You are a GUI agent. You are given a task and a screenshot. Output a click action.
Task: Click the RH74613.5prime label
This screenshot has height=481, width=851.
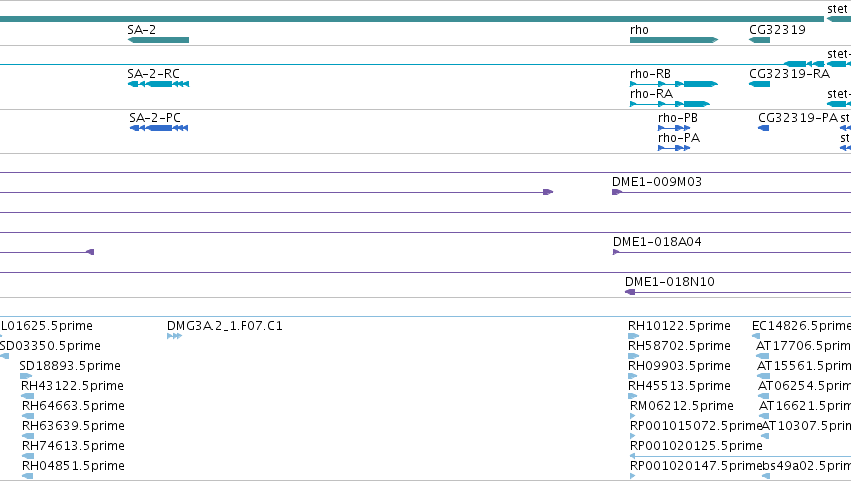(73, 446)
